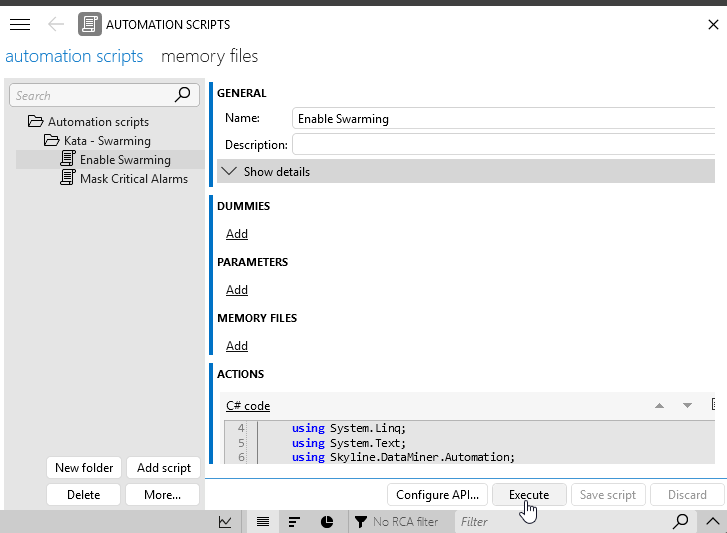Edit the Name field containing Enable Swarming
The image size is (727, 533).
(504, 119)
